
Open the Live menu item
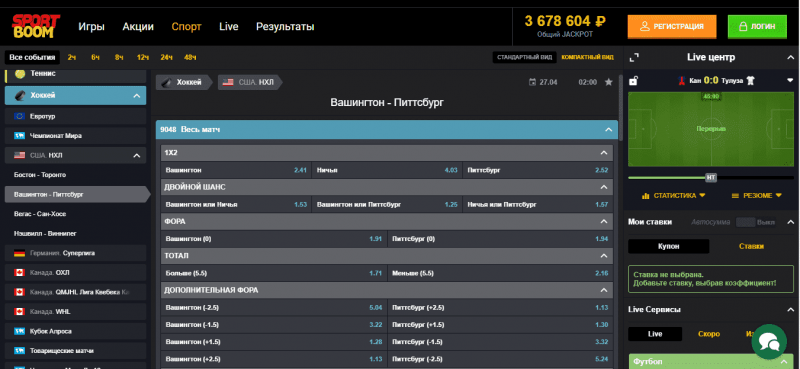point(229,27)
